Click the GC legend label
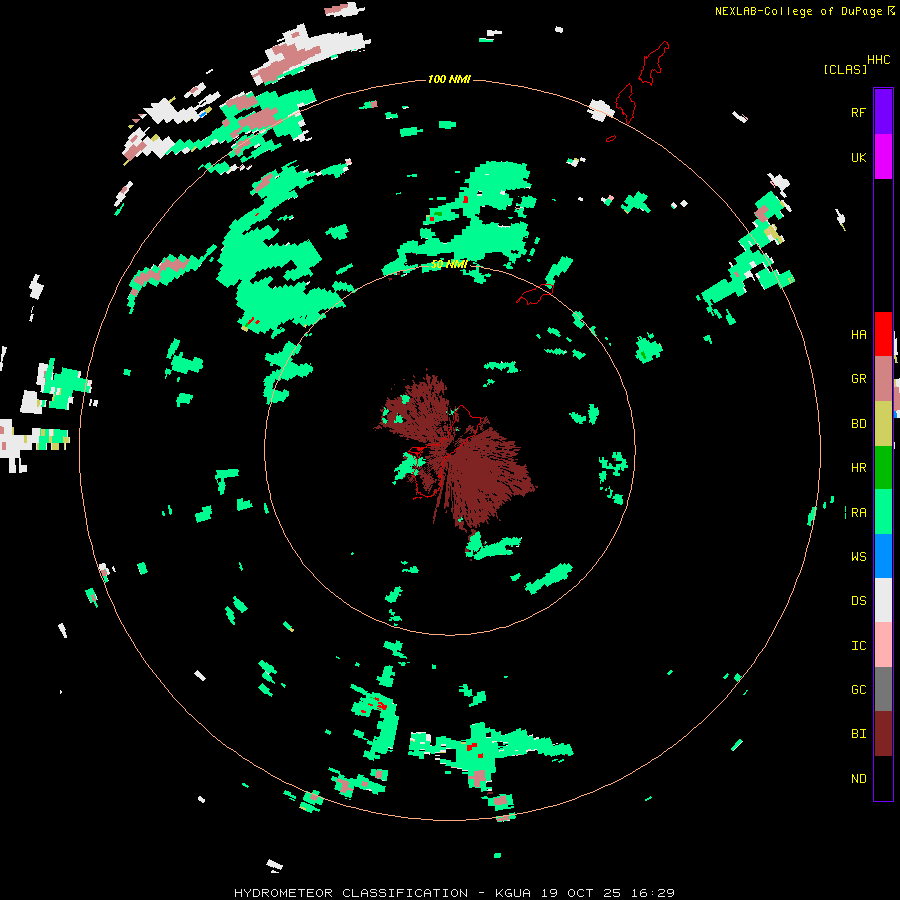Screen dimensions: 900x900 pos(858,689)
